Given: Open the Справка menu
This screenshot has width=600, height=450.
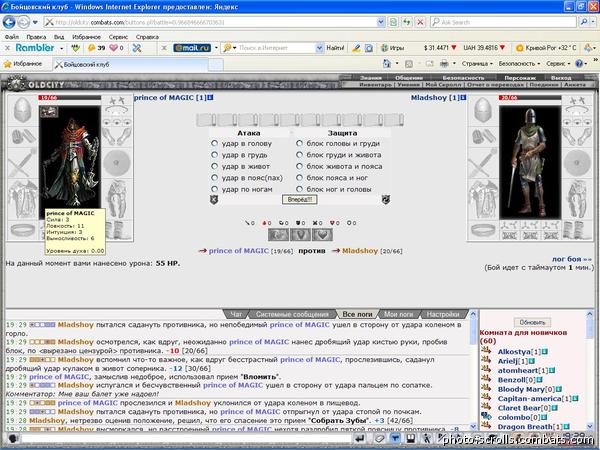Looking at the screenshot, I should (x=147, y=37).
